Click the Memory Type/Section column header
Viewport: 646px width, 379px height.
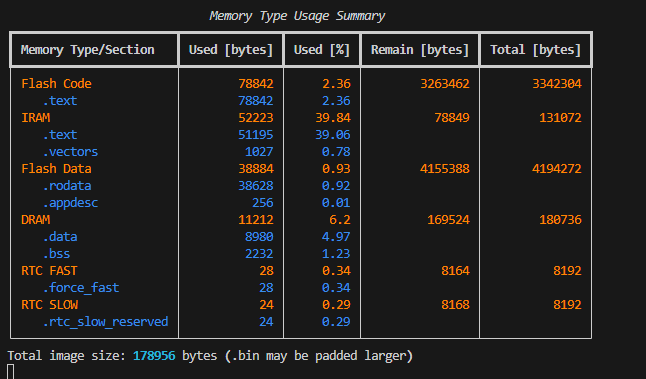tap(87, 50)
